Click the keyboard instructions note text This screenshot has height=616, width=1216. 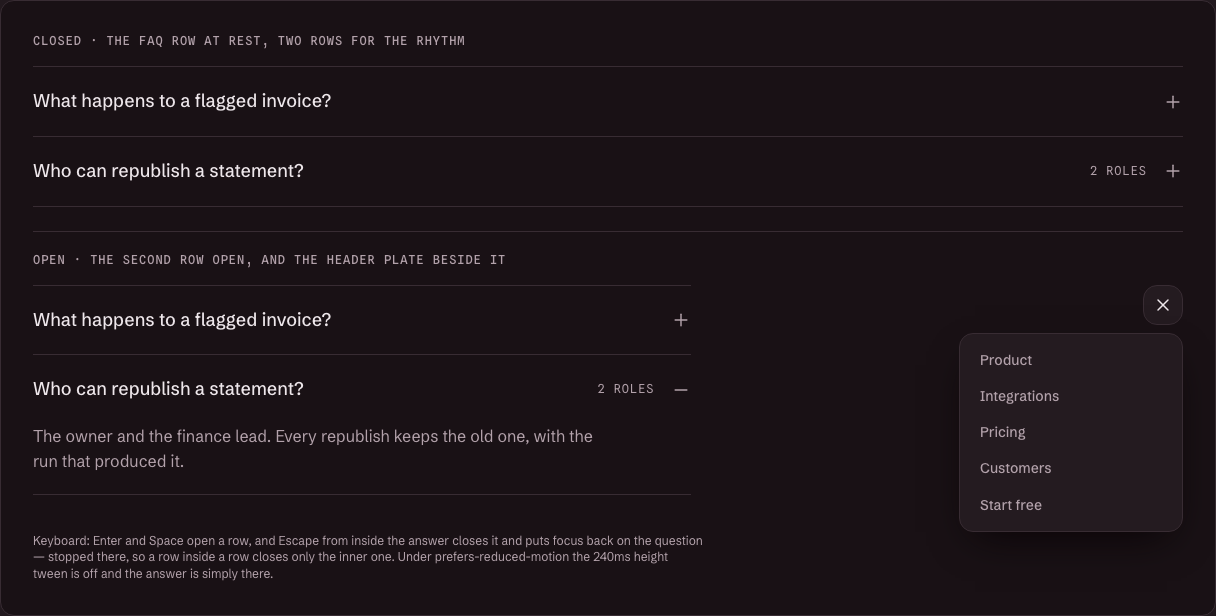point(368,557)
